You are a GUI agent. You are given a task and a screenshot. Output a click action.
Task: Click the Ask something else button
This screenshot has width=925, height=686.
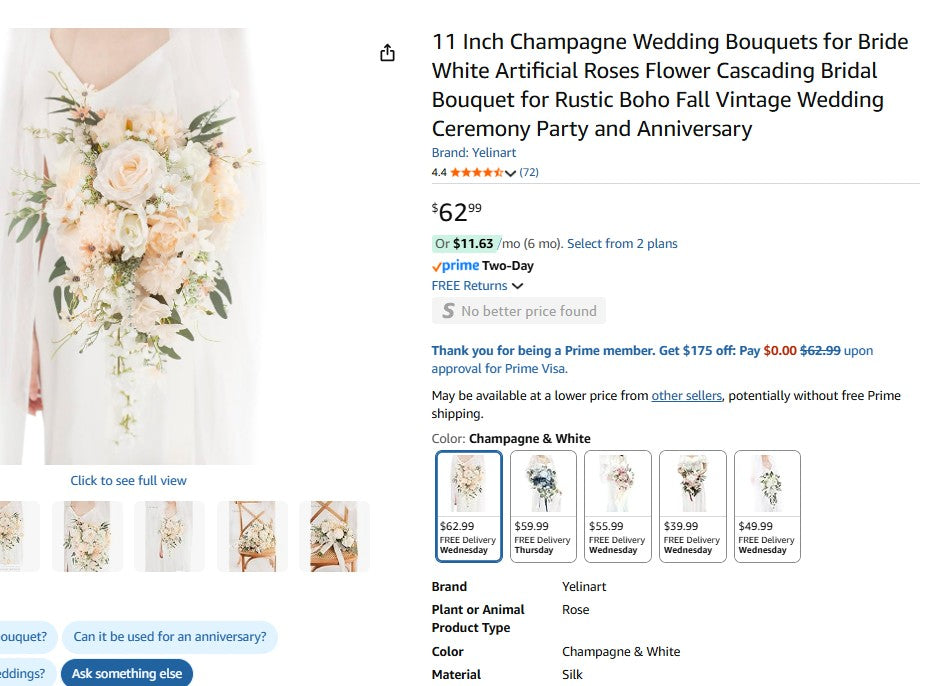tap(127, 673)
